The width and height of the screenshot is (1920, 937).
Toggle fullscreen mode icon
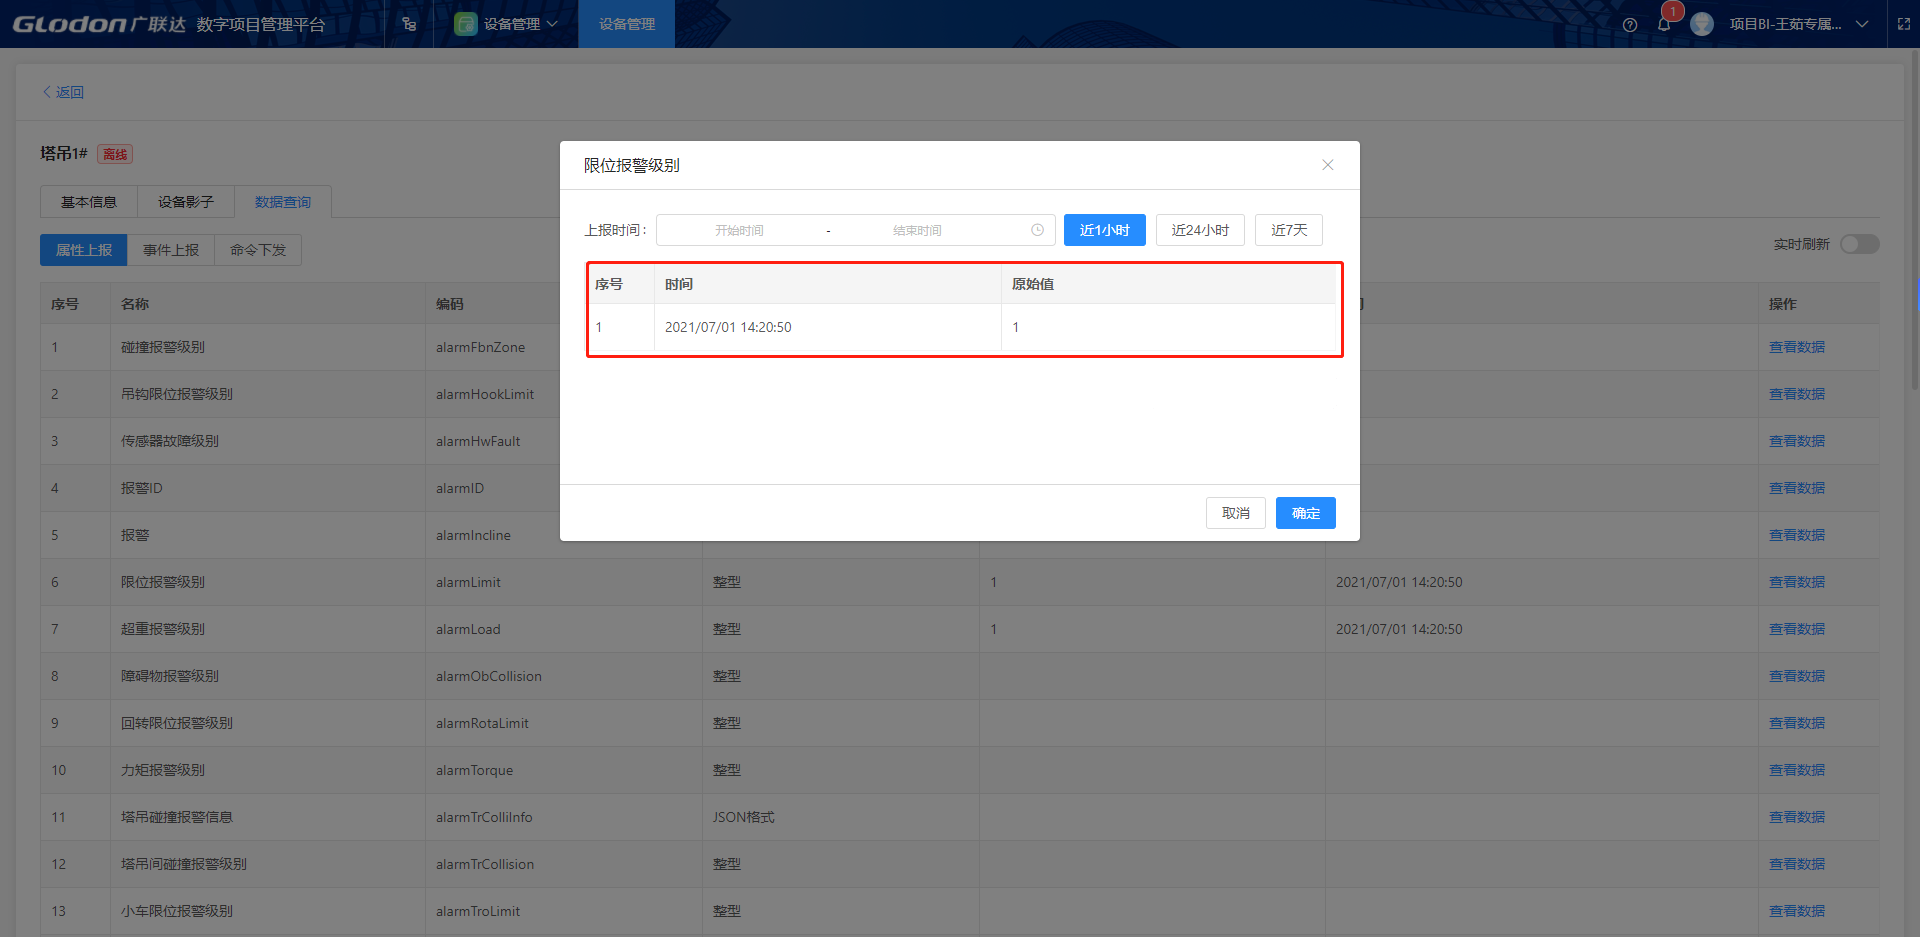coord(1904,24)
